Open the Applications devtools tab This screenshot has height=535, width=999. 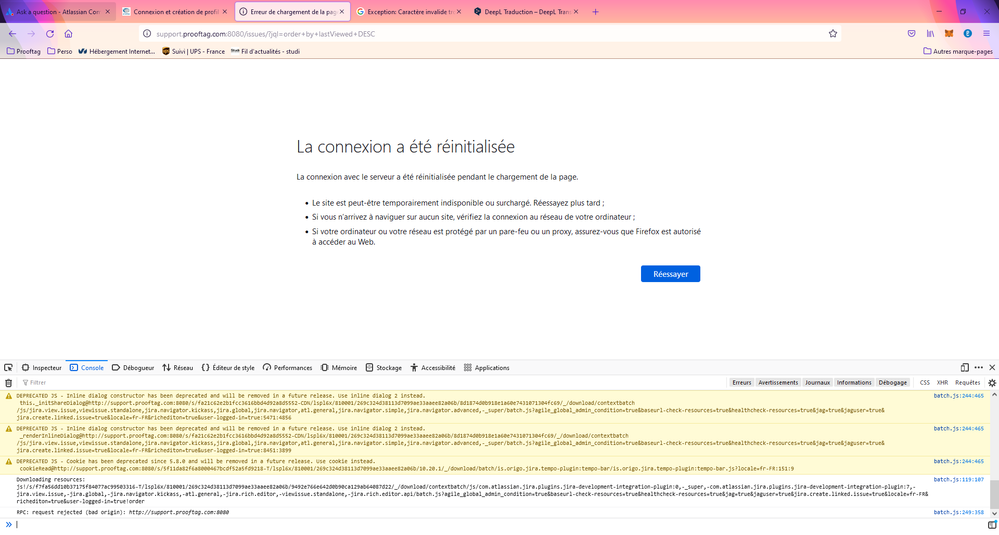(487, 367)
